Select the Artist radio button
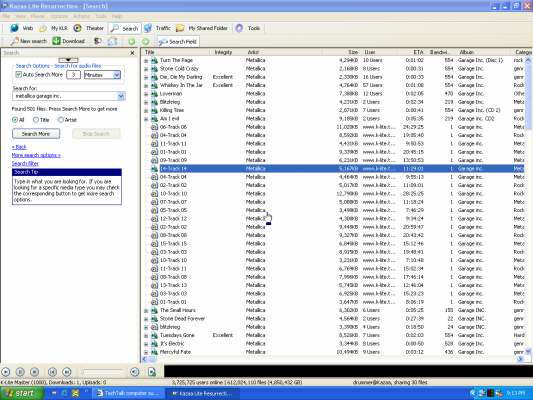Screen dimensions: 533x400 (61, 120)
